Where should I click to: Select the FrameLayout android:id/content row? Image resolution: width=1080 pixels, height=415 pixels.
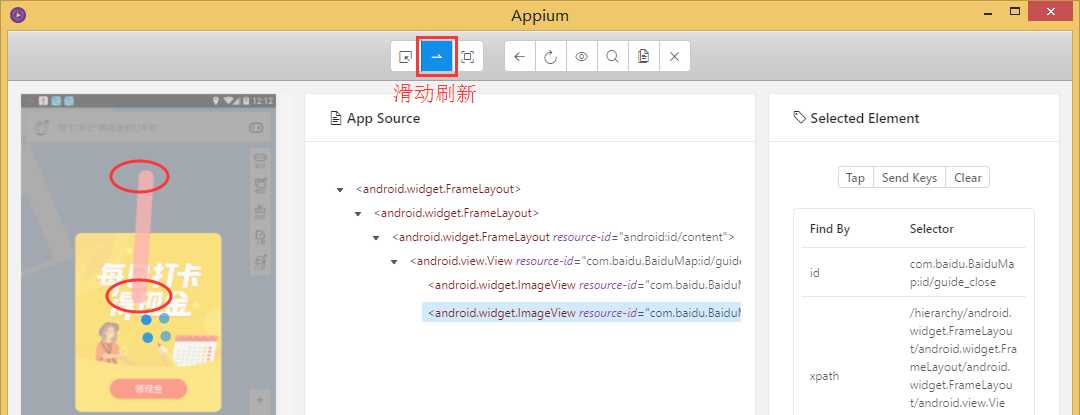pyautogui.click(x=563, y=237)
